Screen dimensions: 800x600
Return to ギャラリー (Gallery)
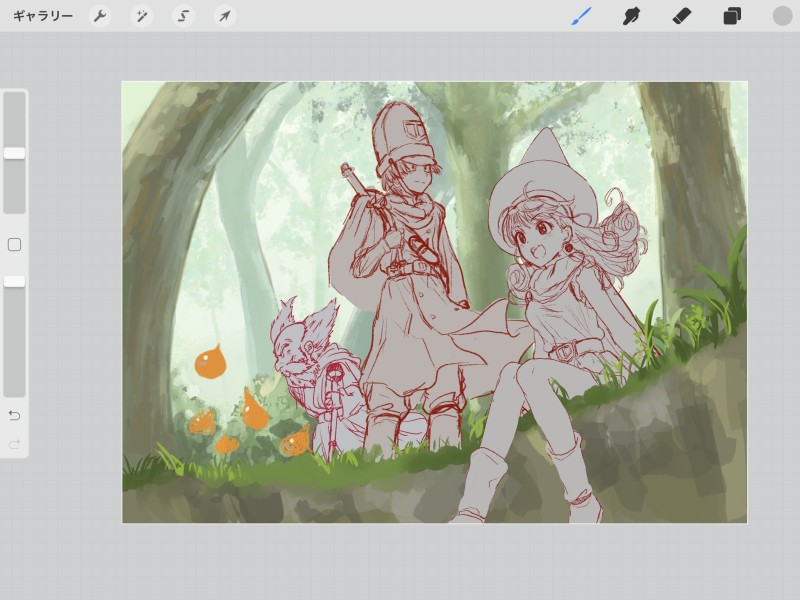coord(42,16)
